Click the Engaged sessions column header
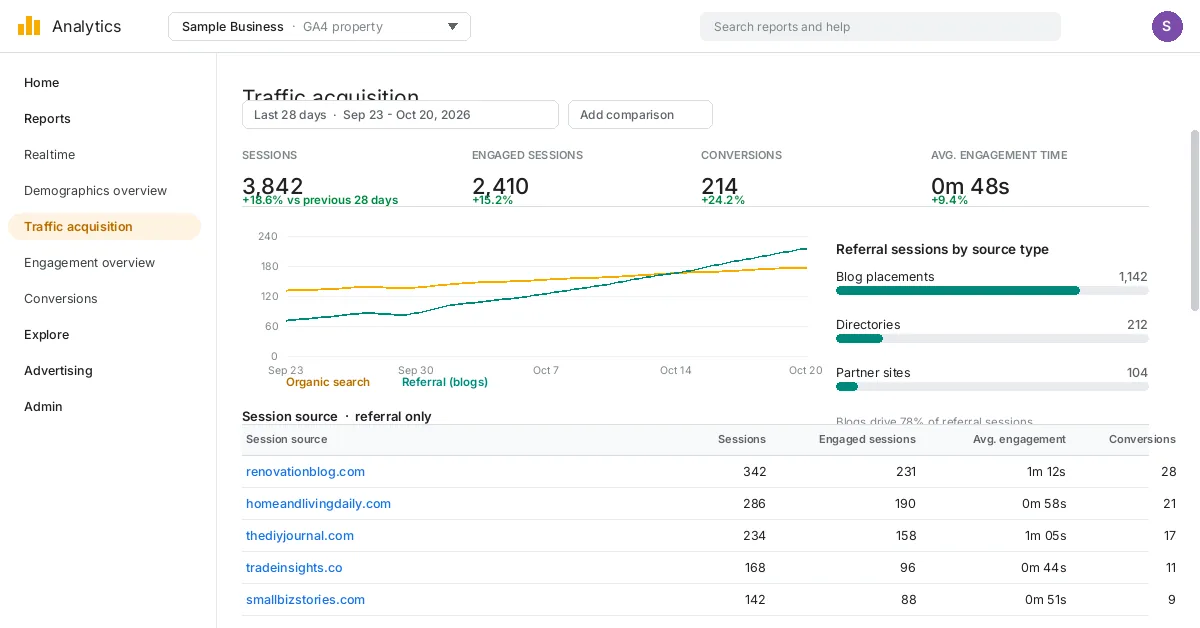Screen dimensions: 1200x628 867,440
